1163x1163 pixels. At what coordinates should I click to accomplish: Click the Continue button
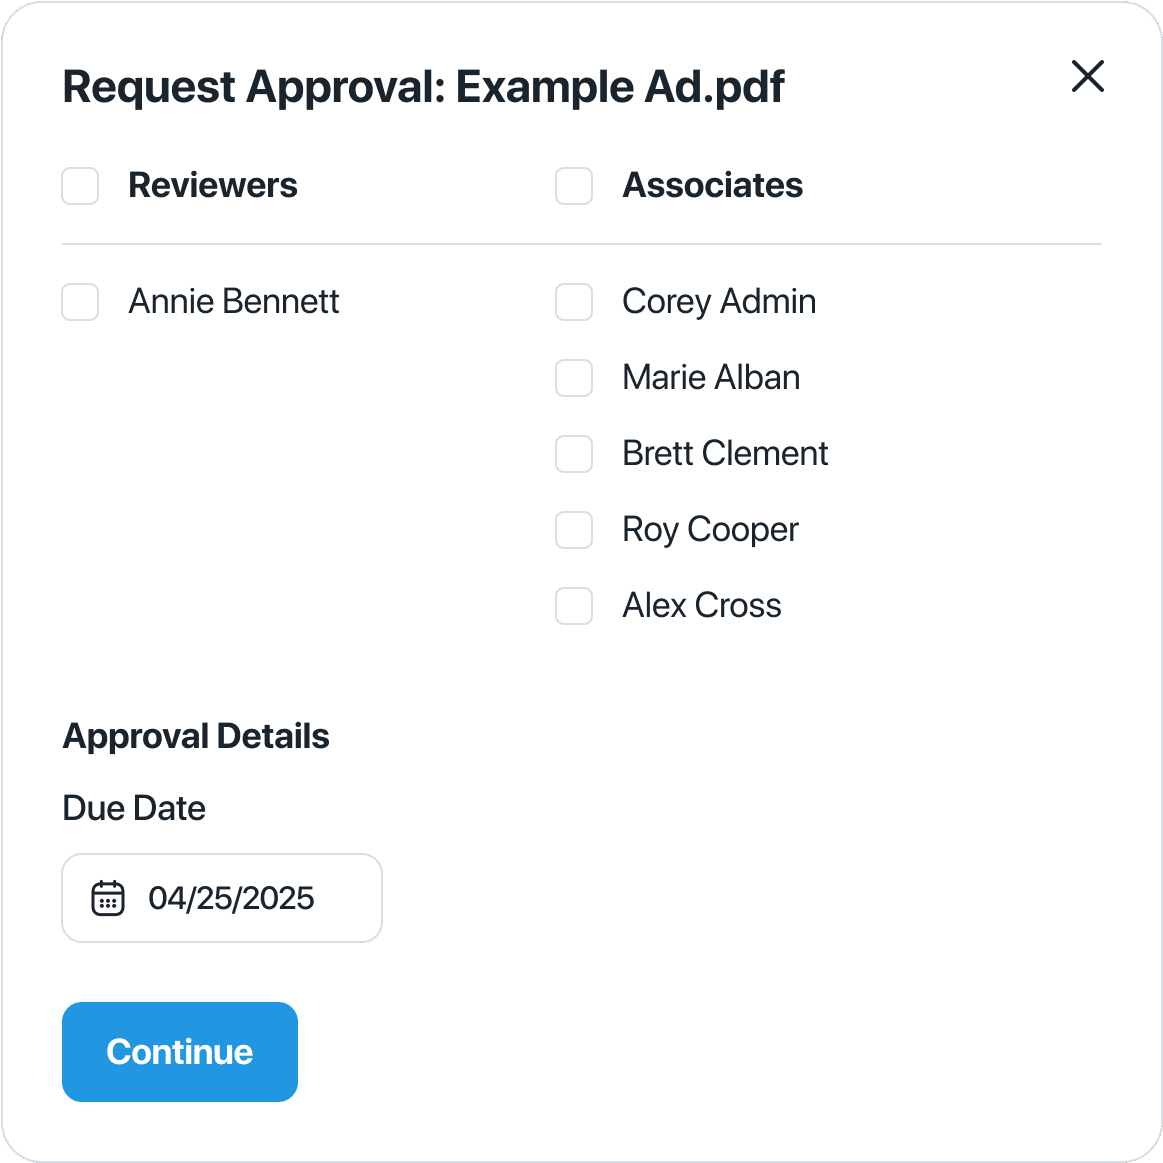click(x=180, y=1052)
